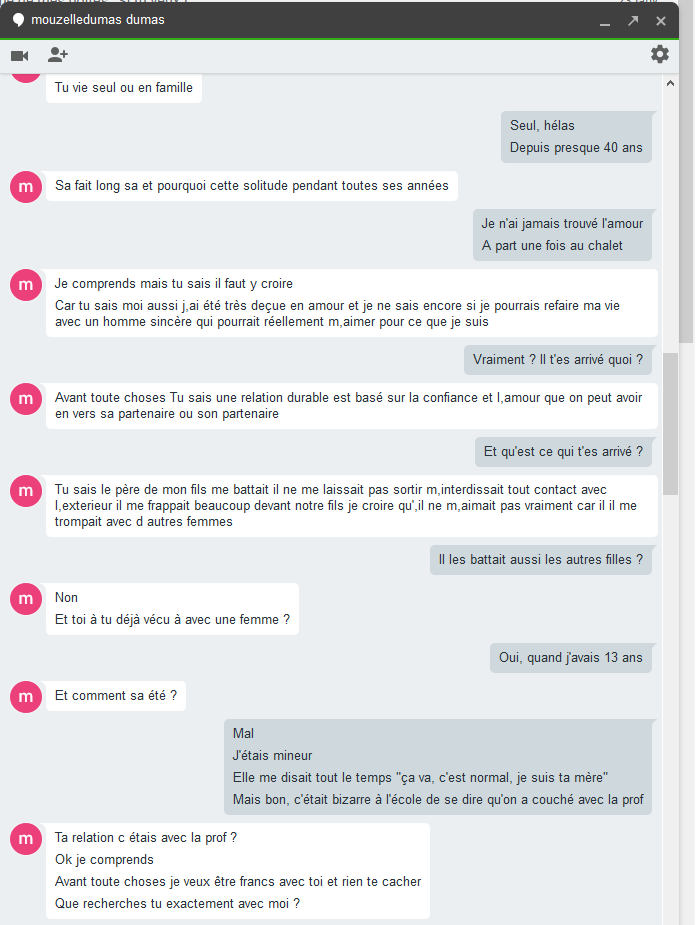Minimize the chat window
The image size is (699, 925).
pos(604,21)
